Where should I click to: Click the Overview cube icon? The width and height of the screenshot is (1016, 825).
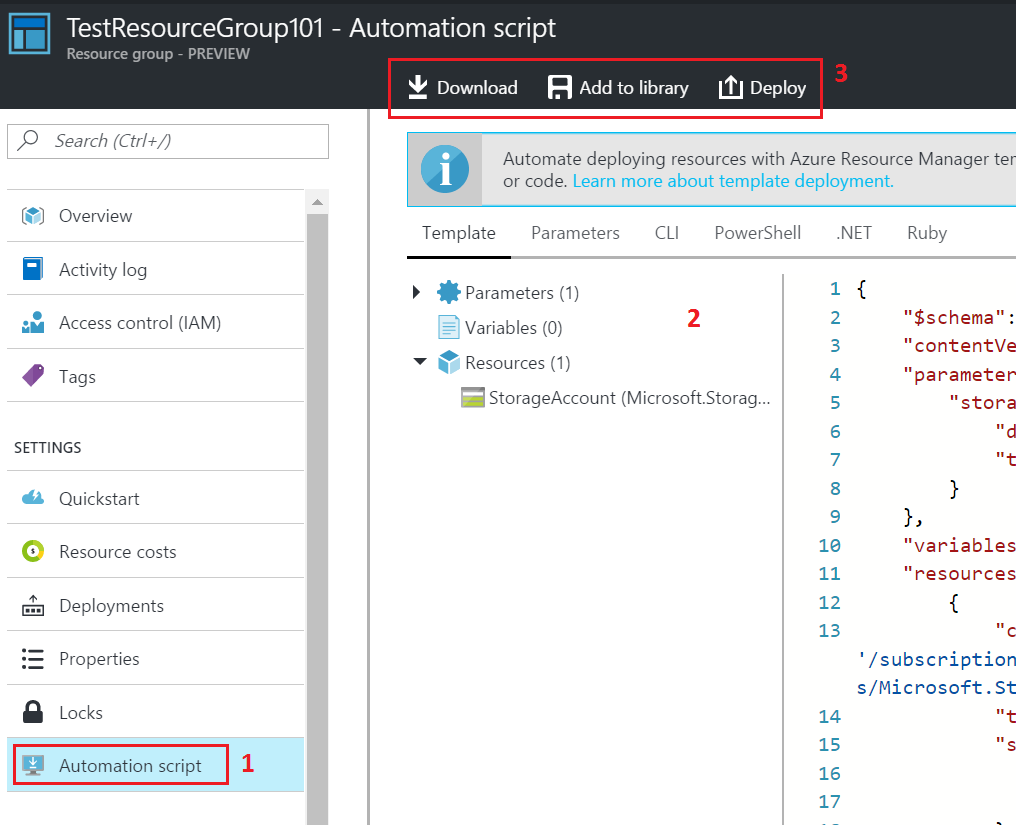tap(33, 215)
